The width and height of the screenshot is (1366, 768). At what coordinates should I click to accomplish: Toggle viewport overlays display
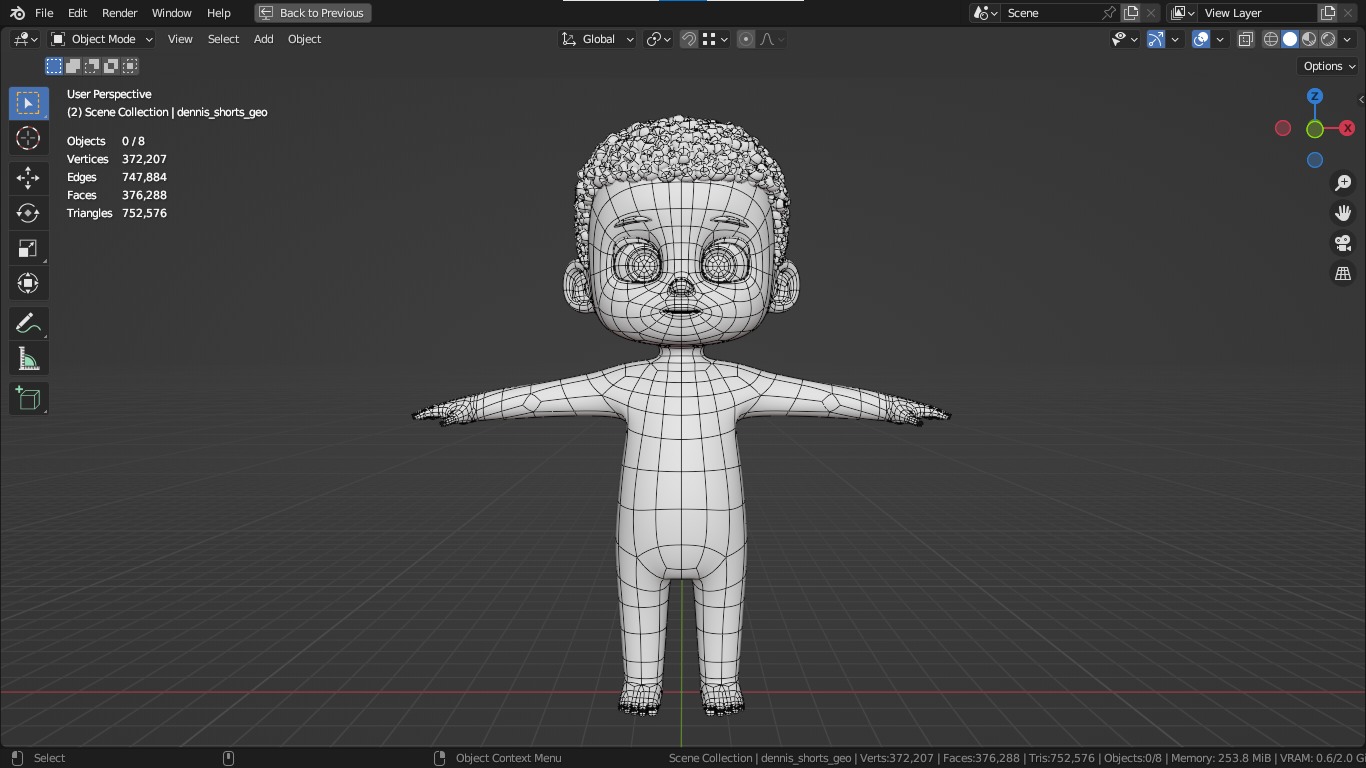click(x=1201, y=39)
